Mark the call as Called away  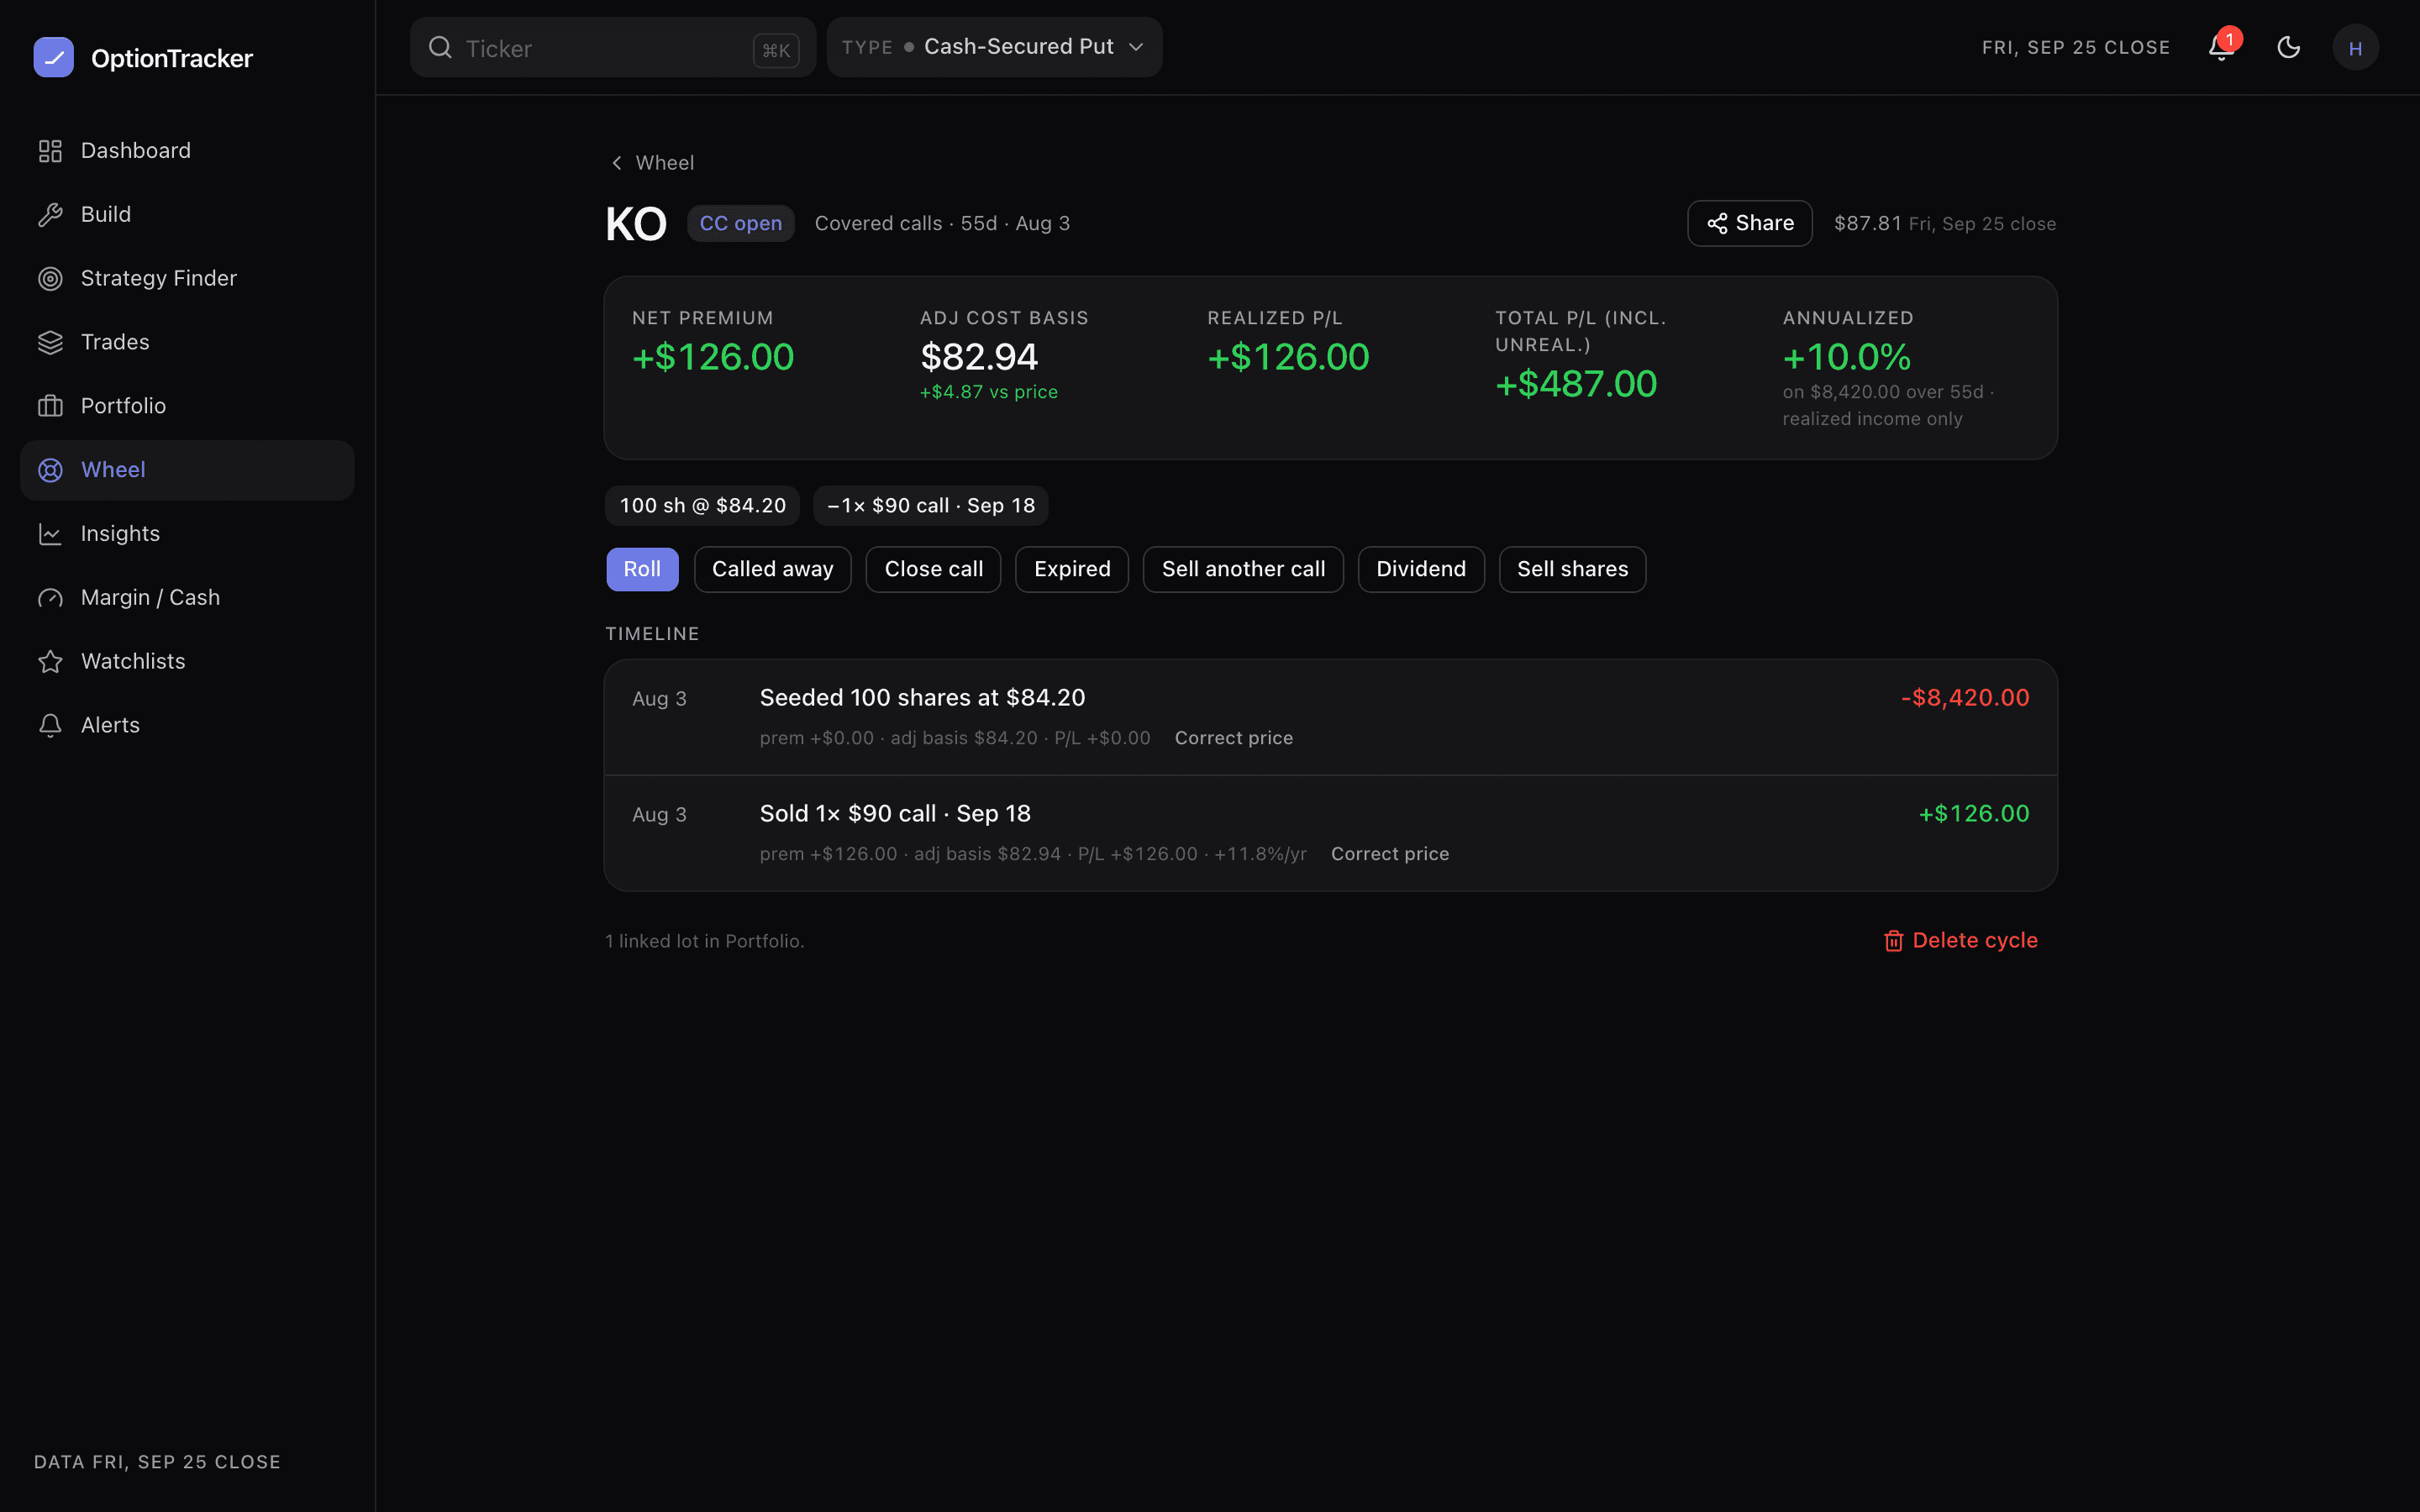(772, 569)
